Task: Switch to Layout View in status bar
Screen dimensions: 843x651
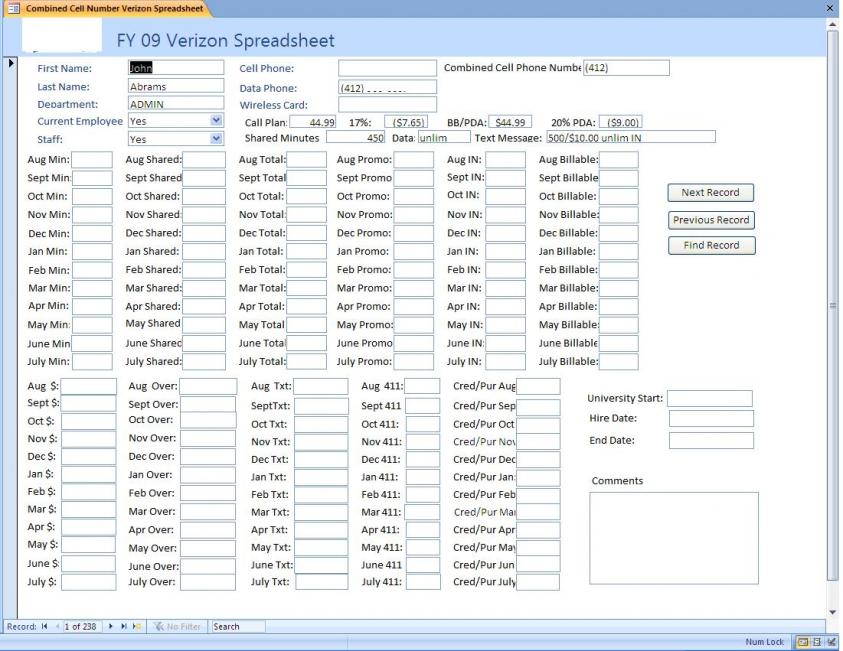Action: [817, 642]
